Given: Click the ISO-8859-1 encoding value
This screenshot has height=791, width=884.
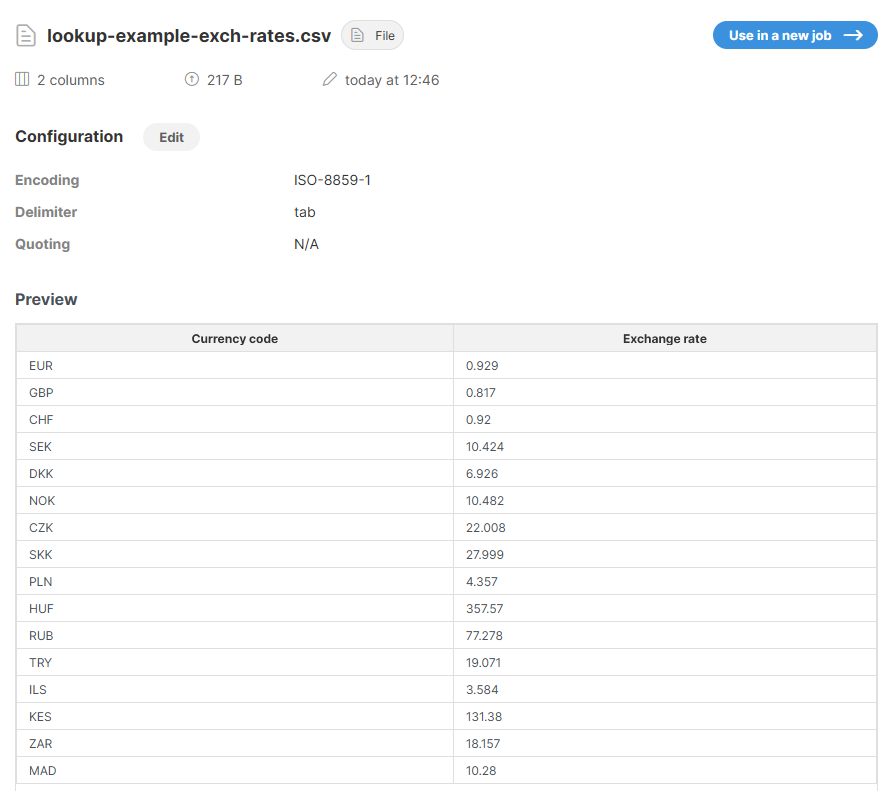Looking at the screenshot, I should 332,180.
